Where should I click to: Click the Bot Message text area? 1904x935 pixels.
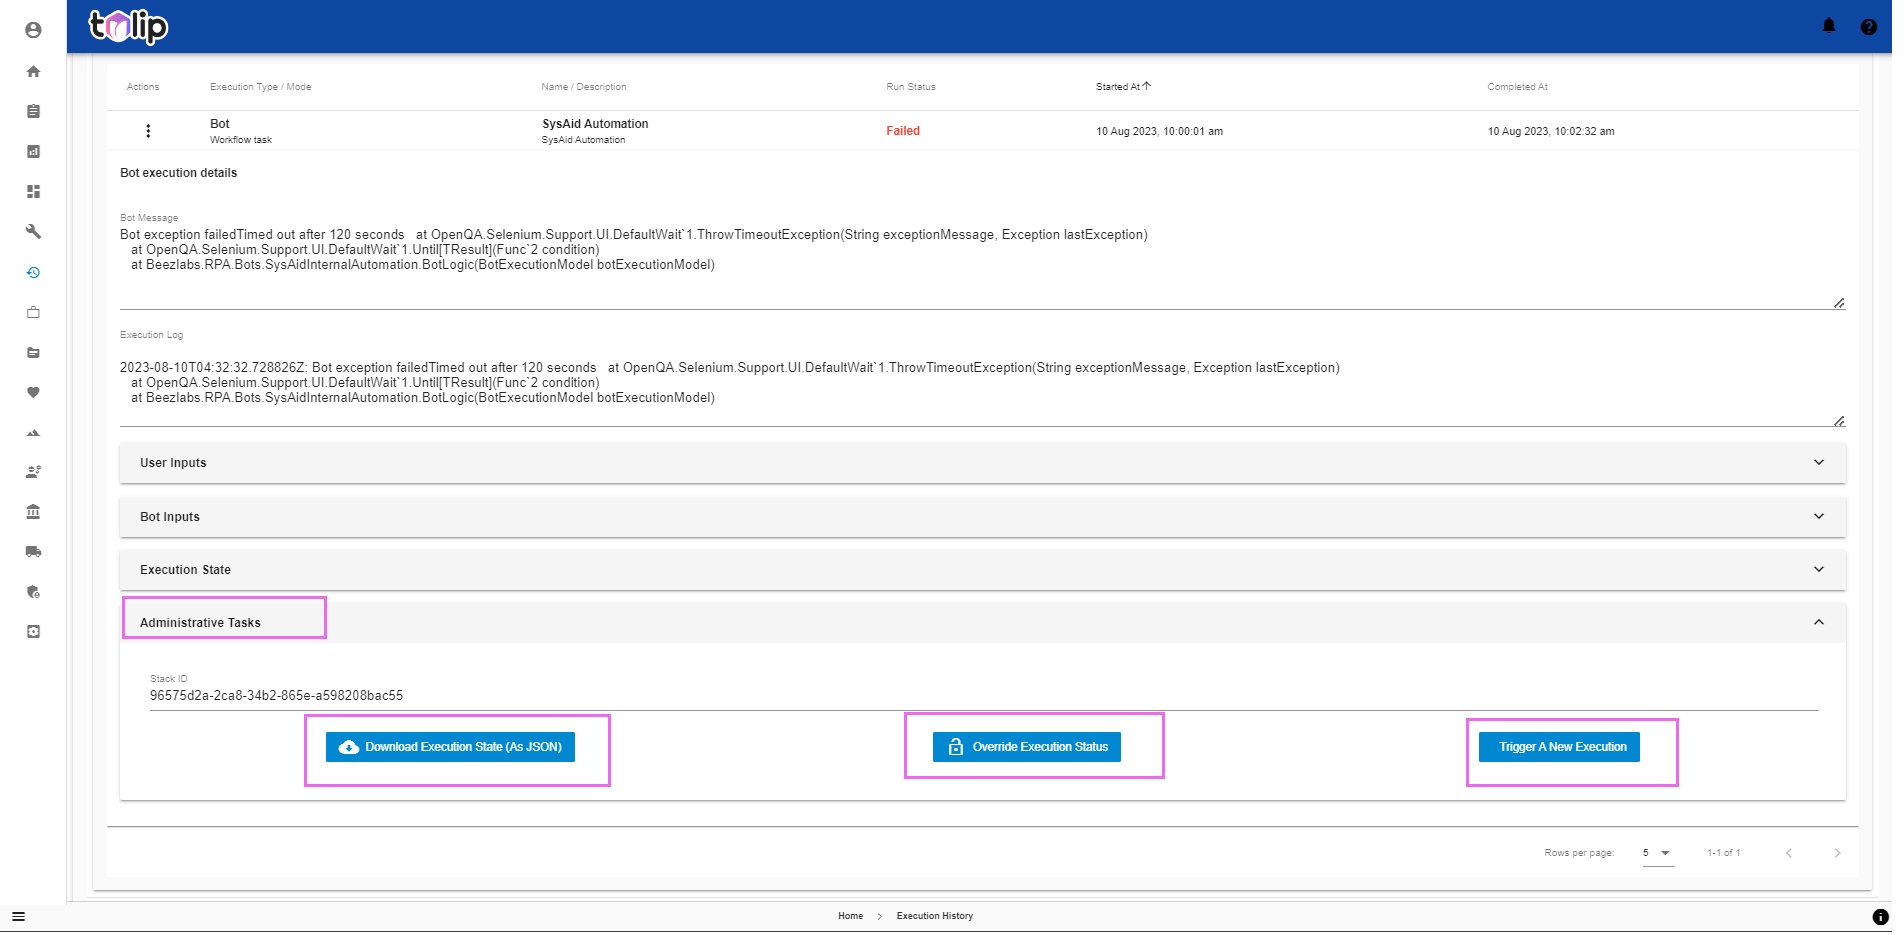click(x=982, y=266)
